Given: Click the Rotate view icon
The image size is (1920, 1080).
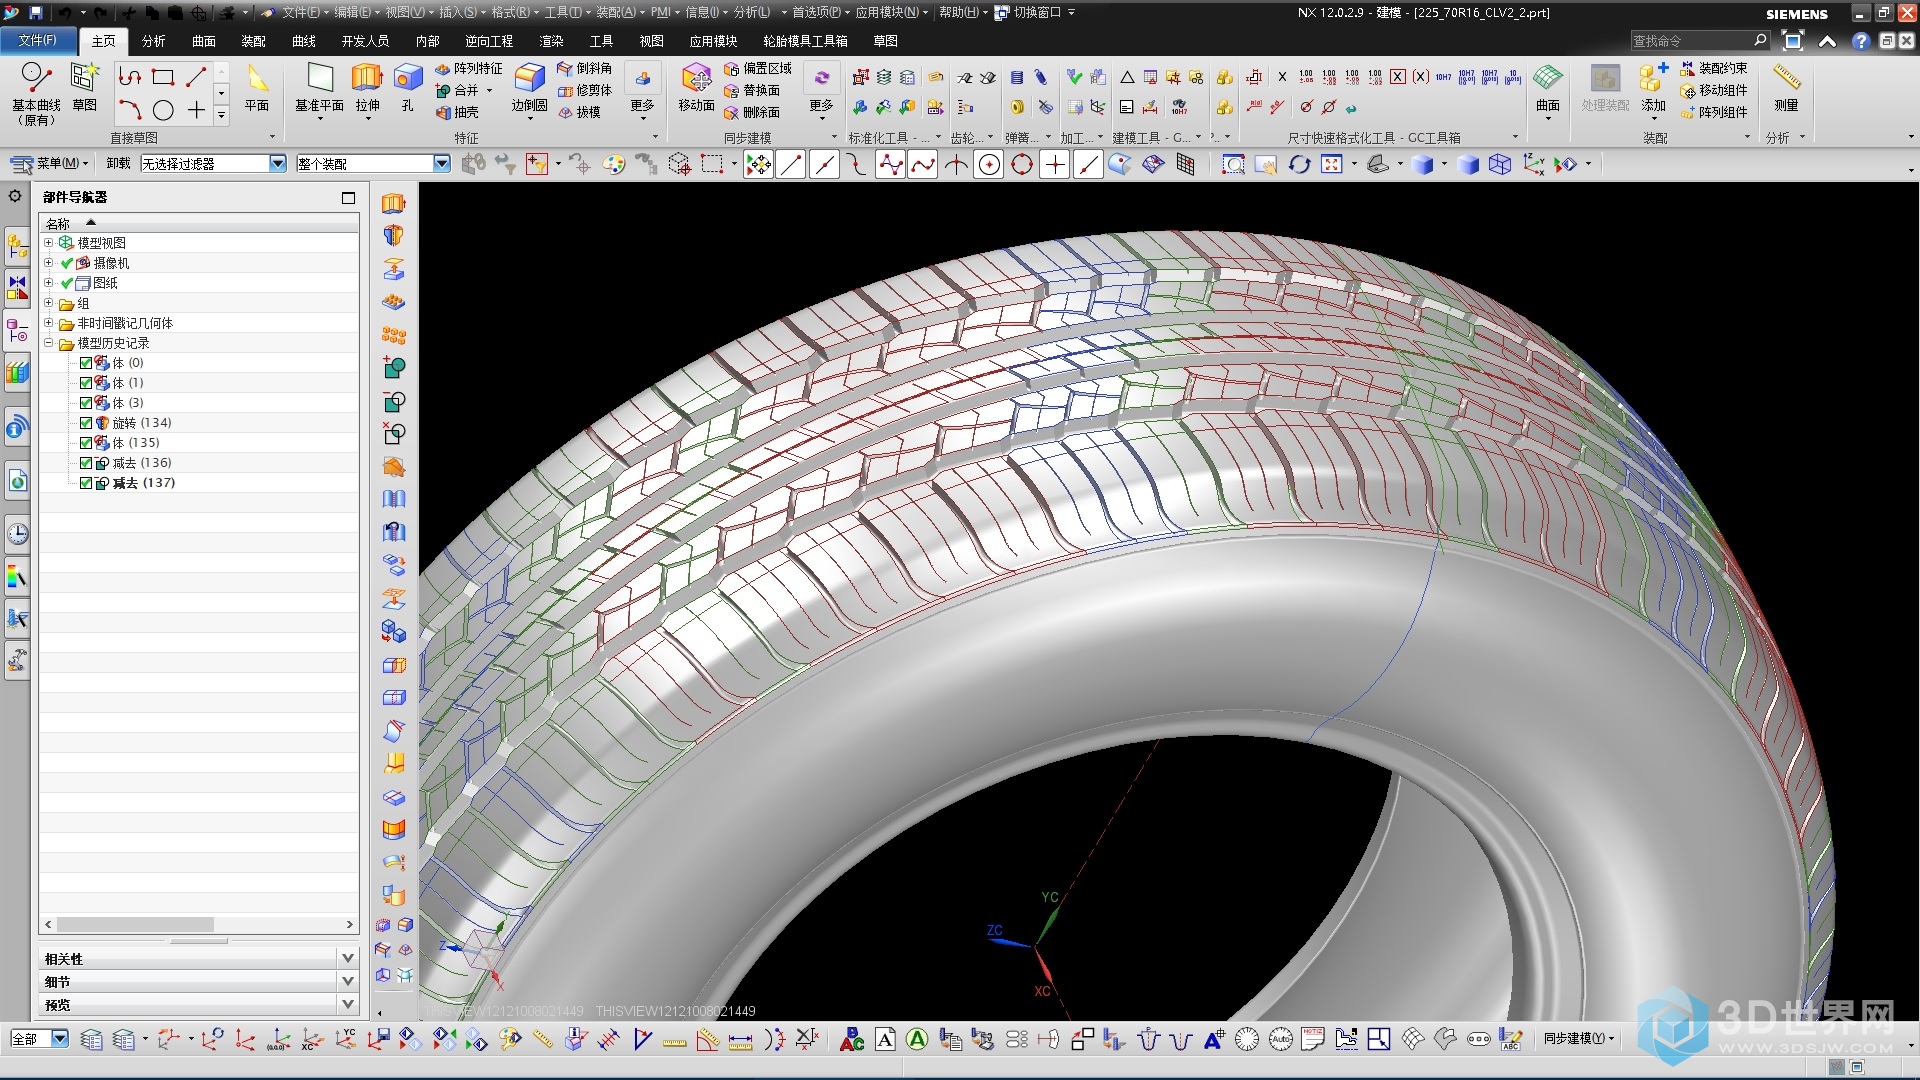Looking at the screenshot, I should pos(1298,164).
